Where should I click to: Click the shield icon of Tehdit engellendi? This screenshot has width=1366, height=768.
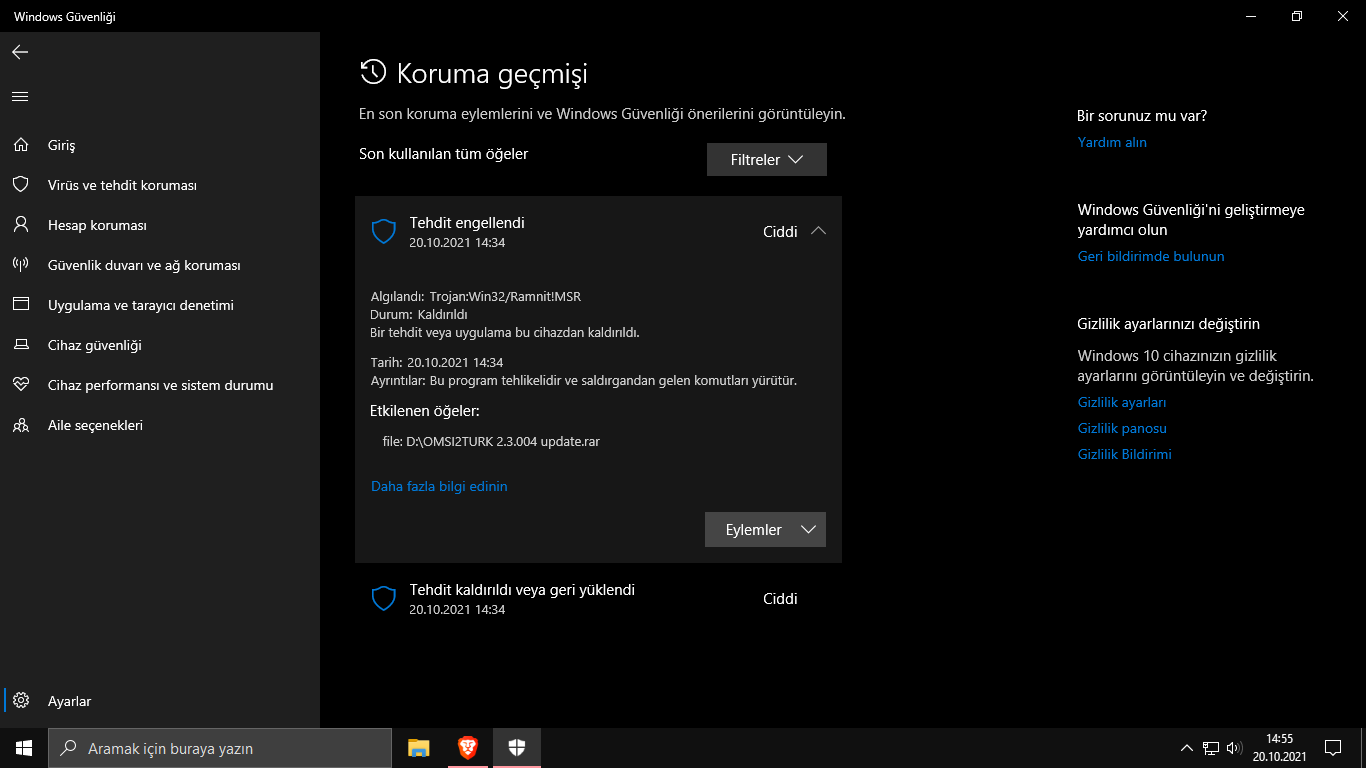[x=384, y=232]
